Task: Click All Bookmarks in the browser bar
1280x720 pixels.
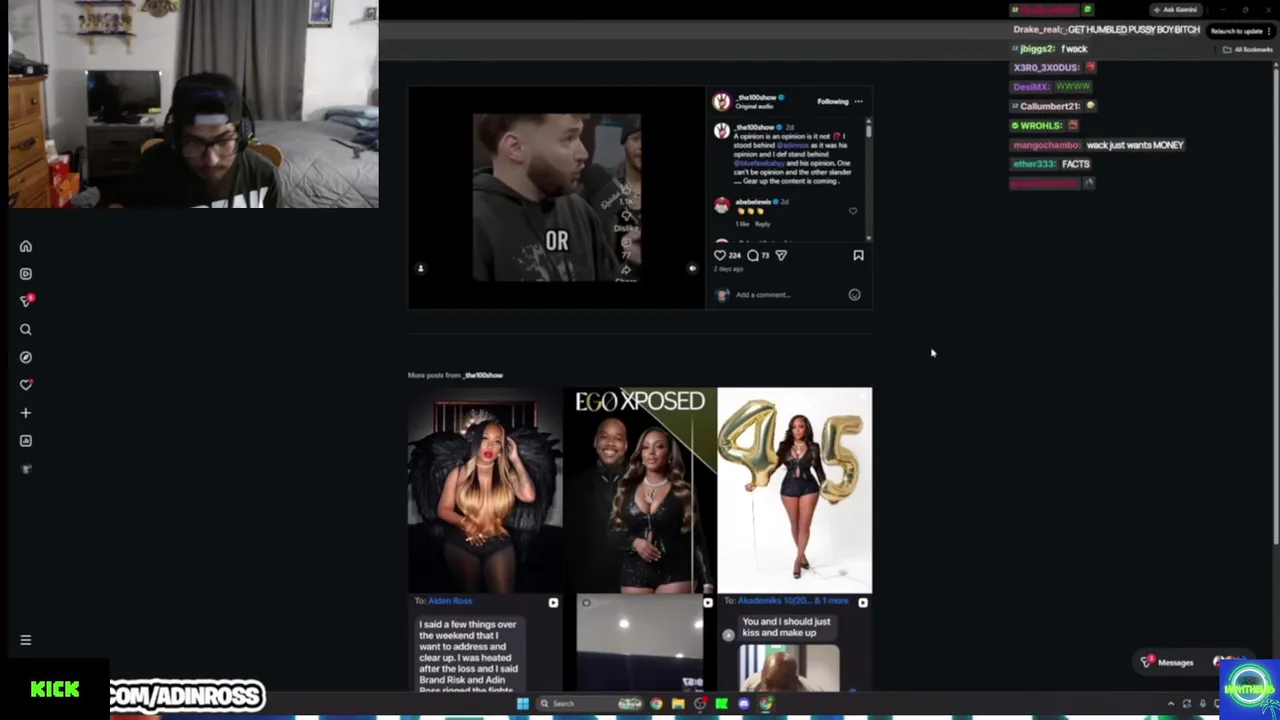Action: pos(1248,49)
